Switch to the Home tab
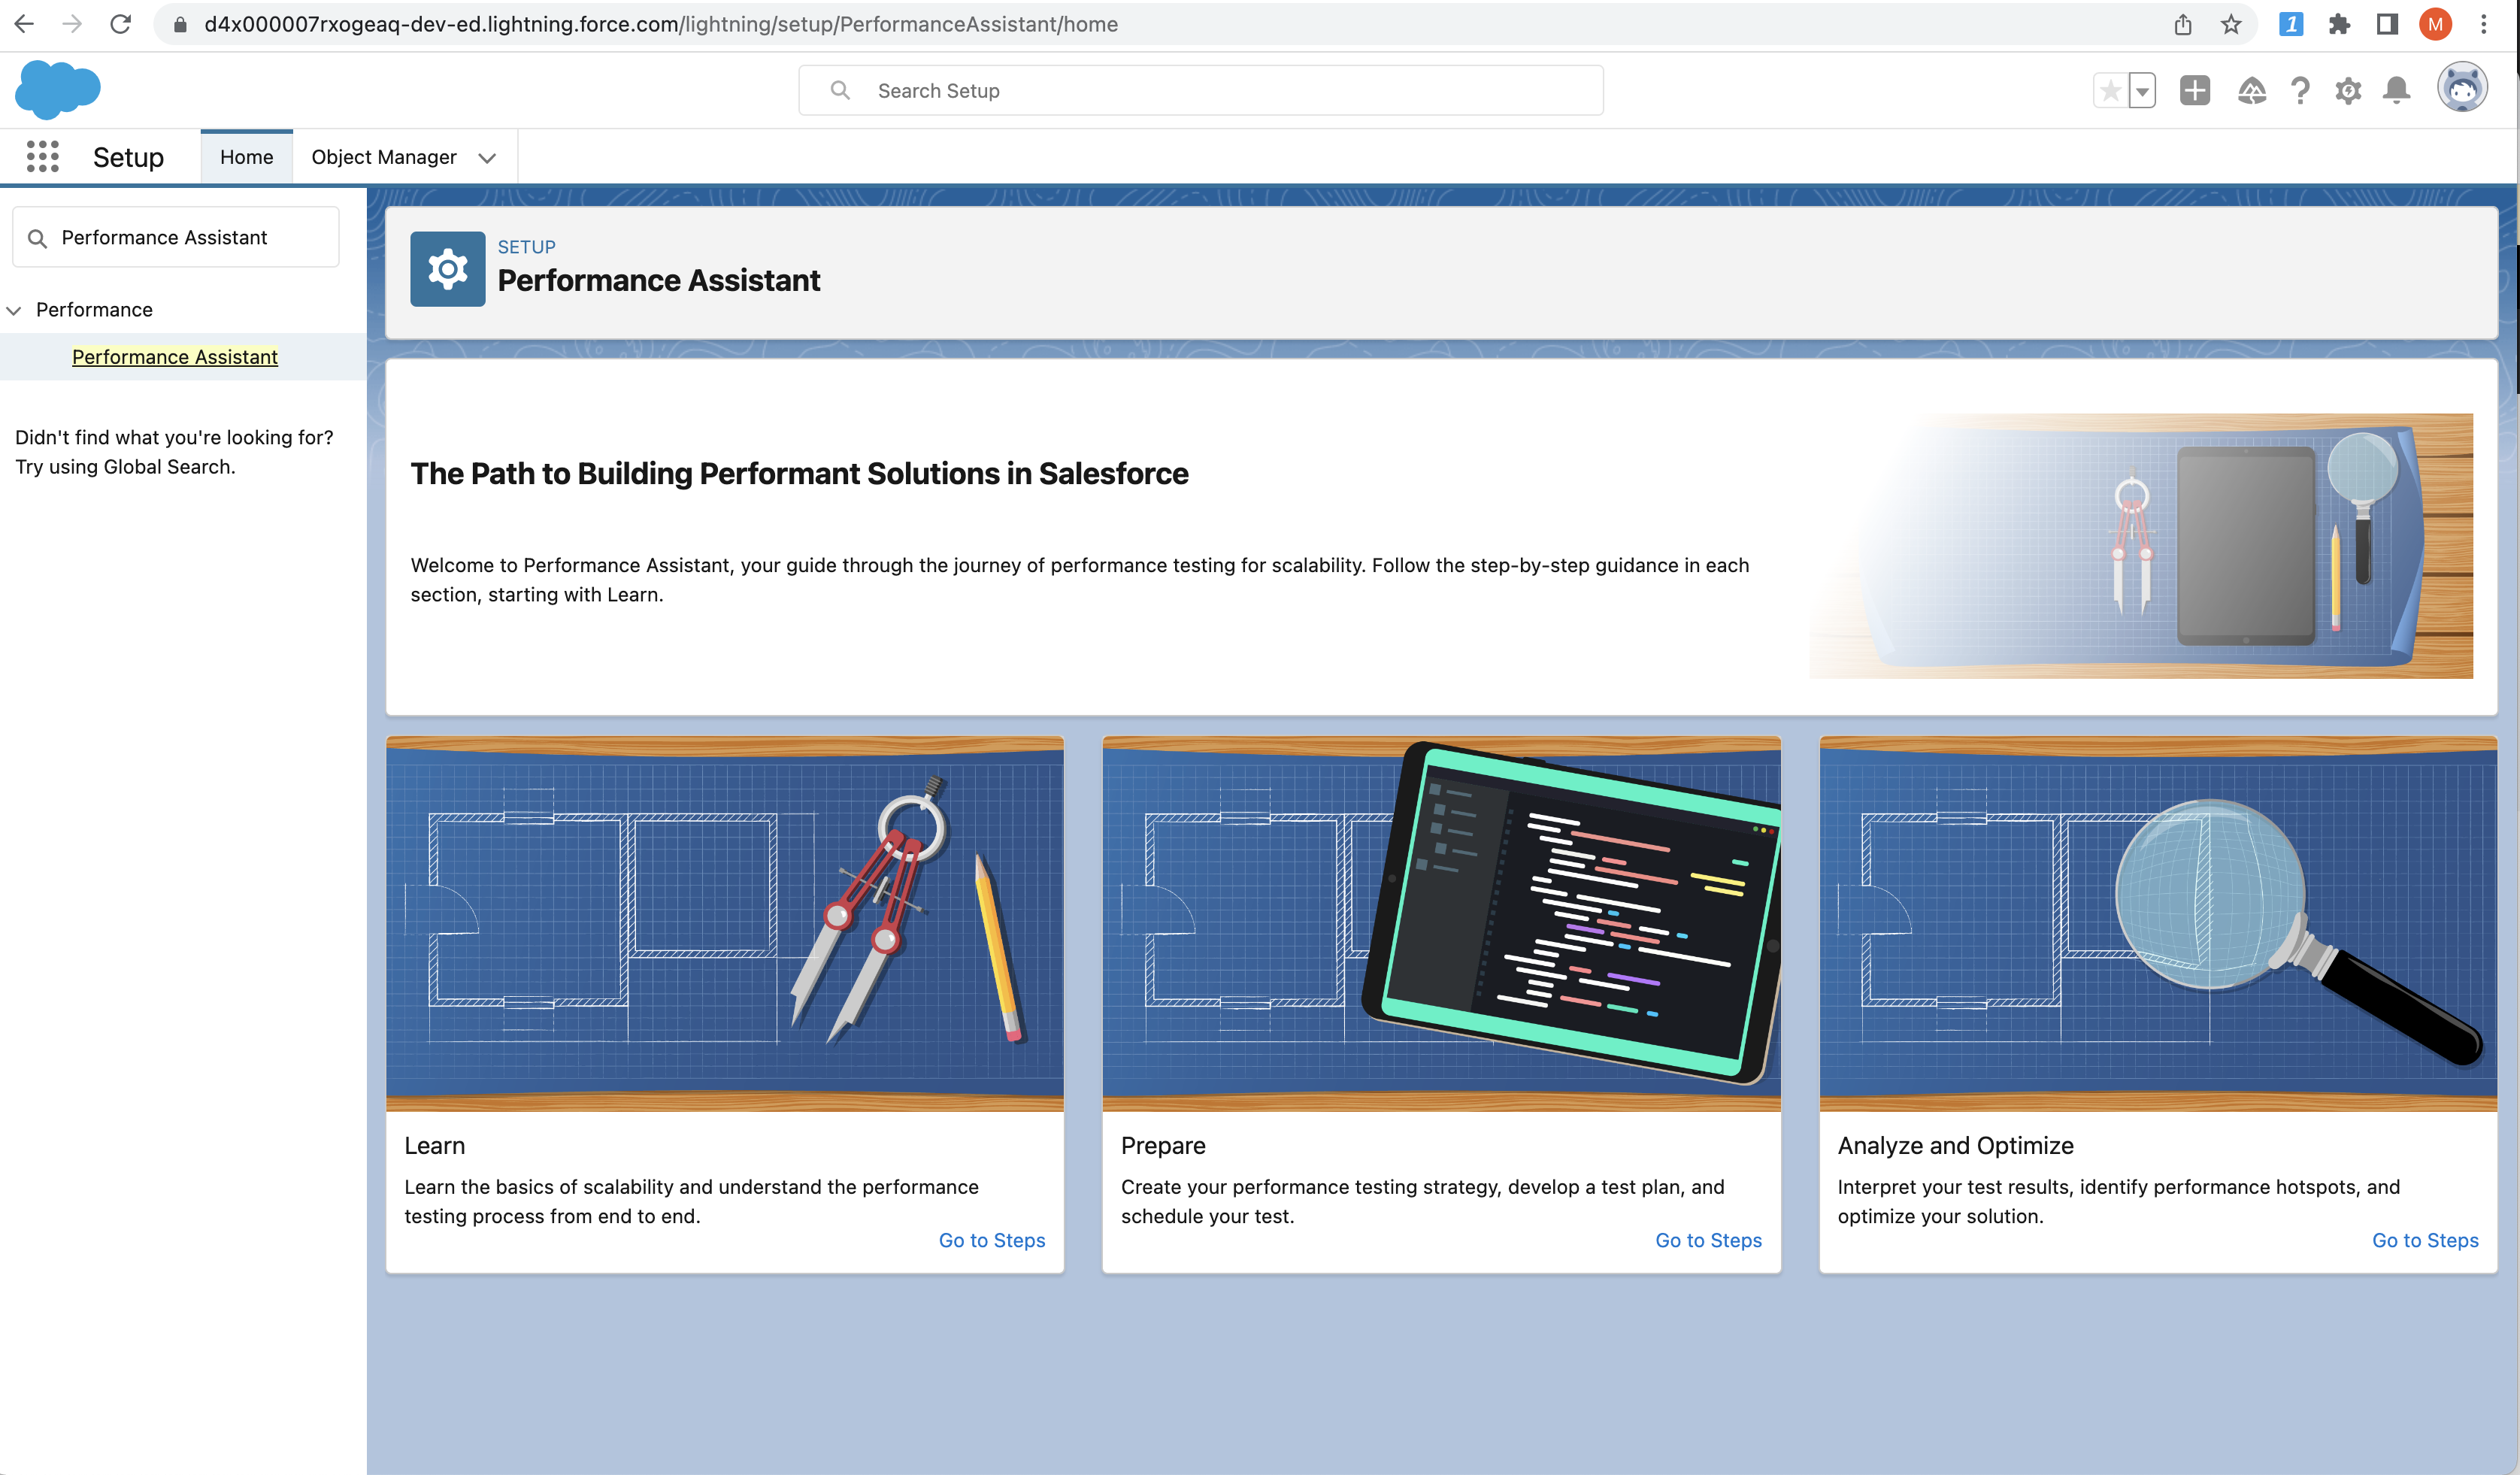The image size is (2520, 1475). 246,157
